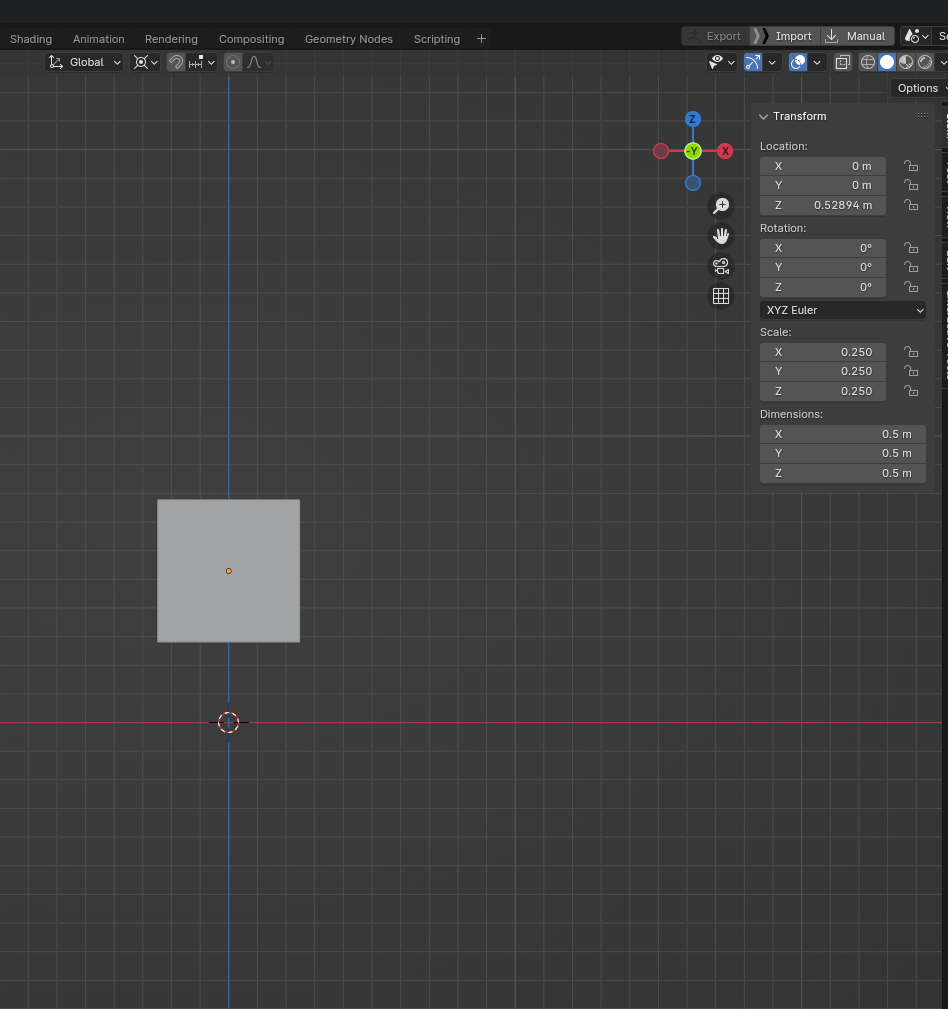Lock the X location property

point(911,166)
